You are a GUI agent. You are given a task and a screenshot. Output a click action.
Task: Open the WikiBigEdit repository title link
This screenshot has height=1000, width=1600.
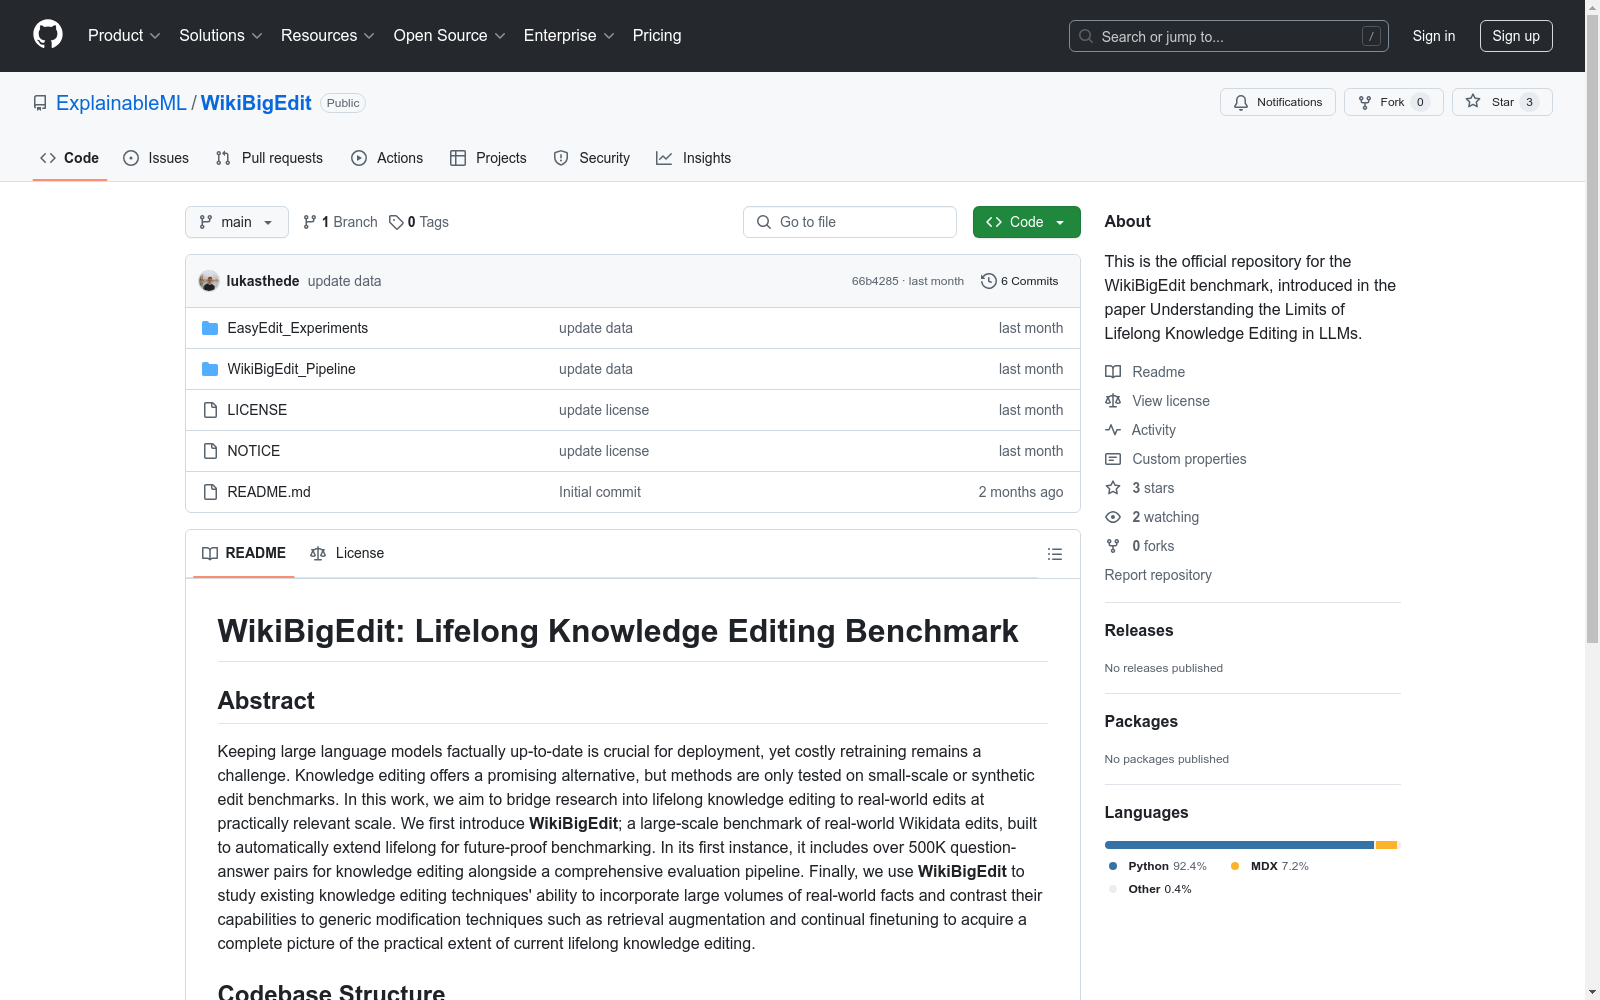click(256, 103)
